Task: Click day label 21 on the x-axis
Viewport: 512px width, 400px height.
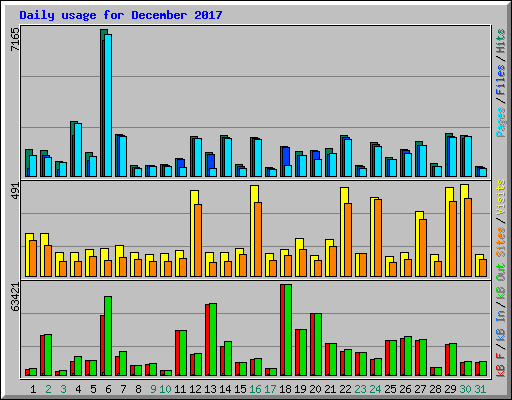Action: (330, 389)
